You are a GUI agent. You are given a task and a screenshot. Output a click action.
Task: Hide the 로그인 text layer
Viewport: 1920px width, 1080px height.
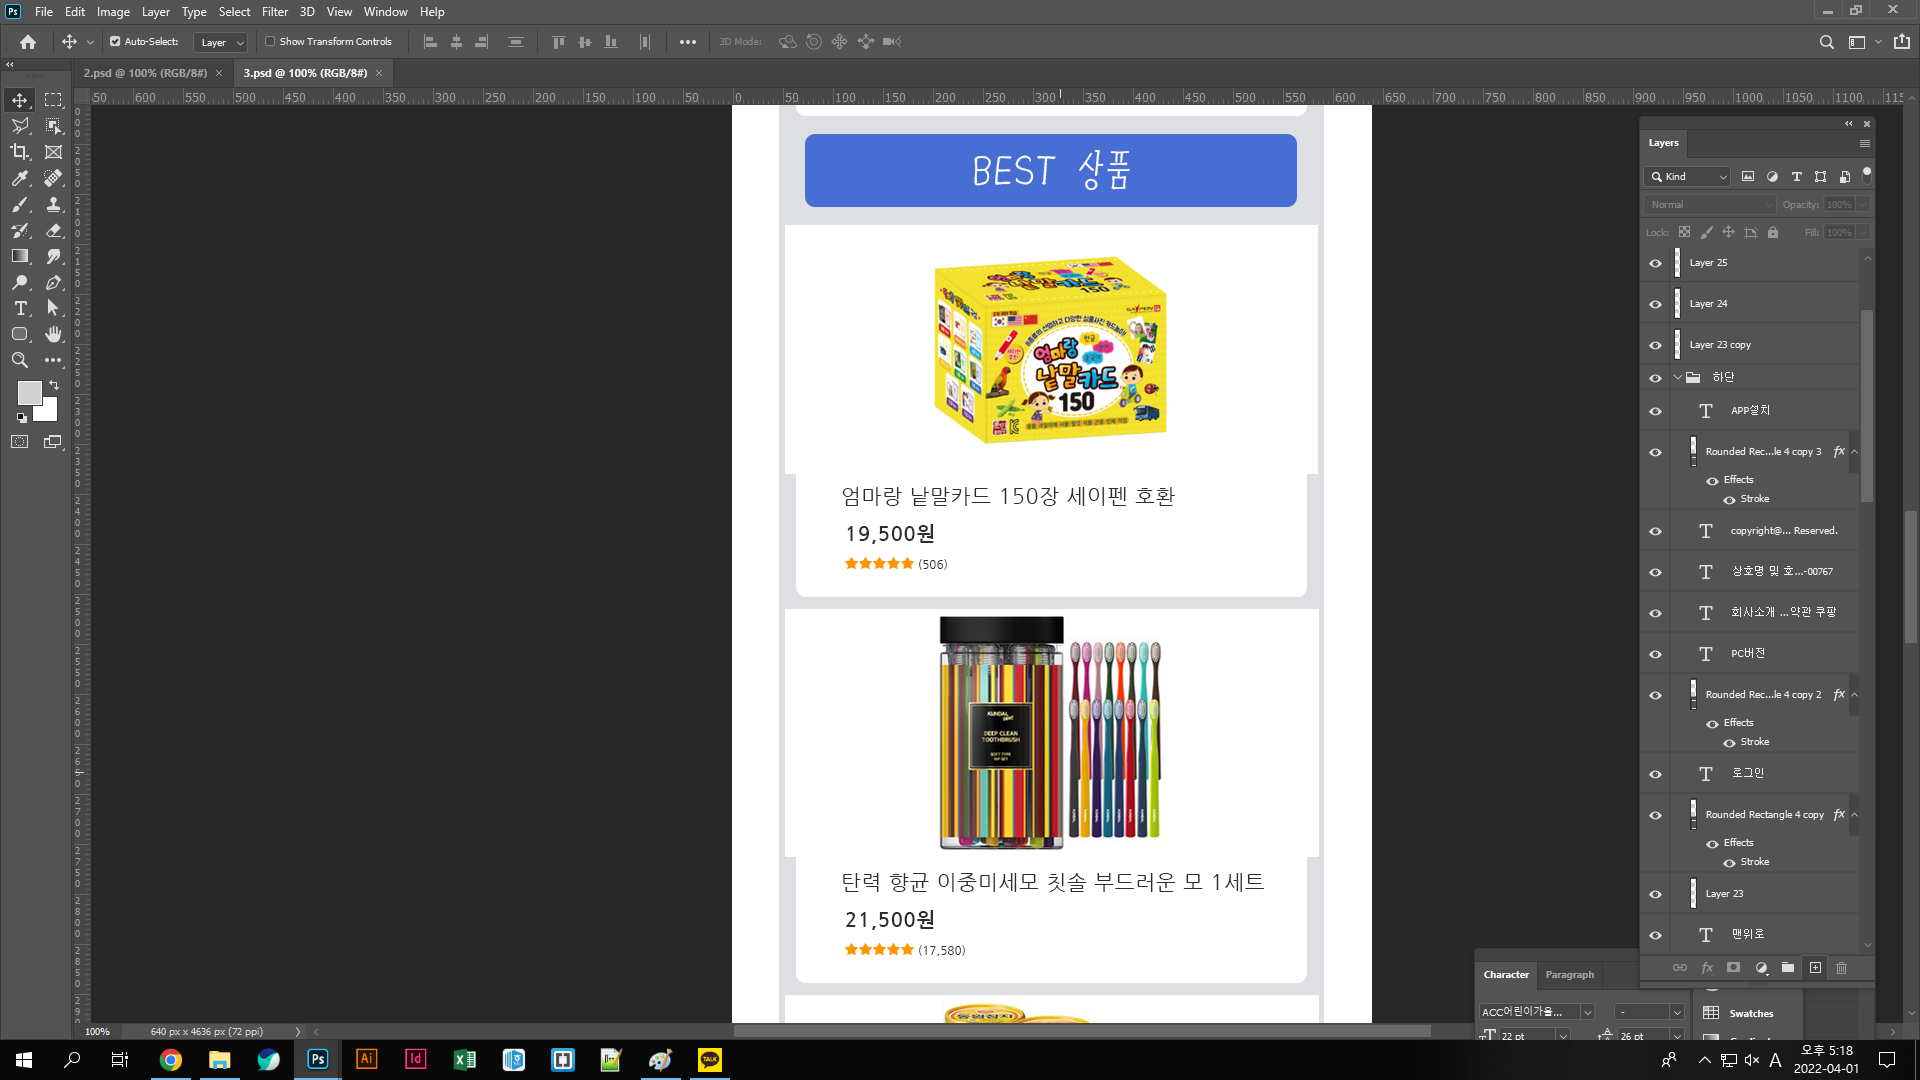1655,774
